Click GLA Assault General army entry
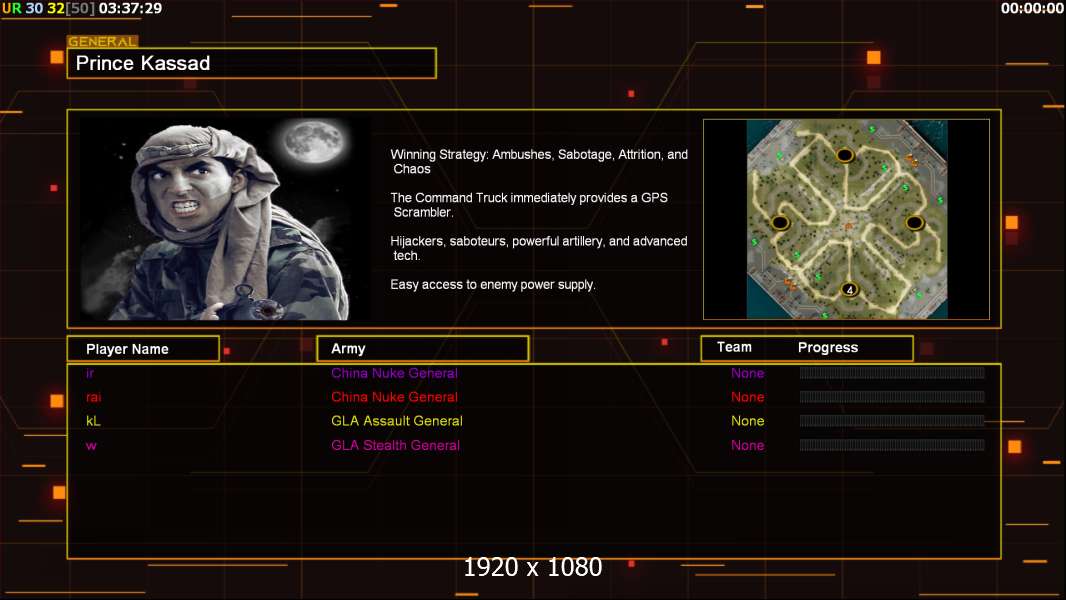Screen dimensions: 1066x600 click(x=396, y=421)
